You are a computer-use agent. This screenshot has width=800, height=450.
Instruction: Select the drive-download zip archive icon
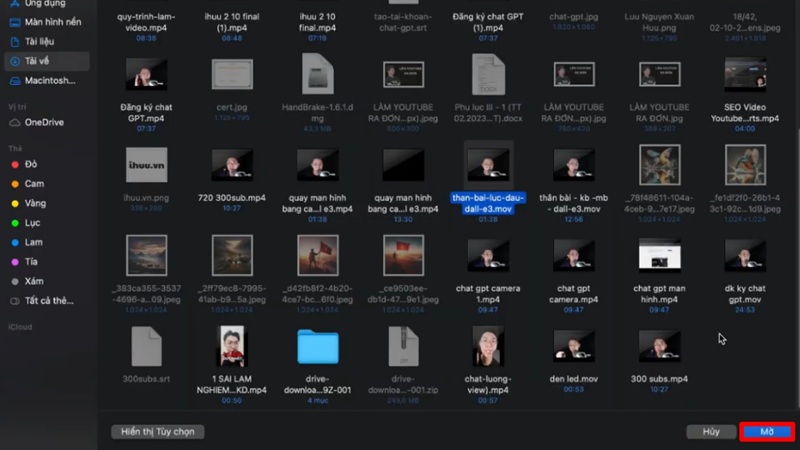[403, 347]
